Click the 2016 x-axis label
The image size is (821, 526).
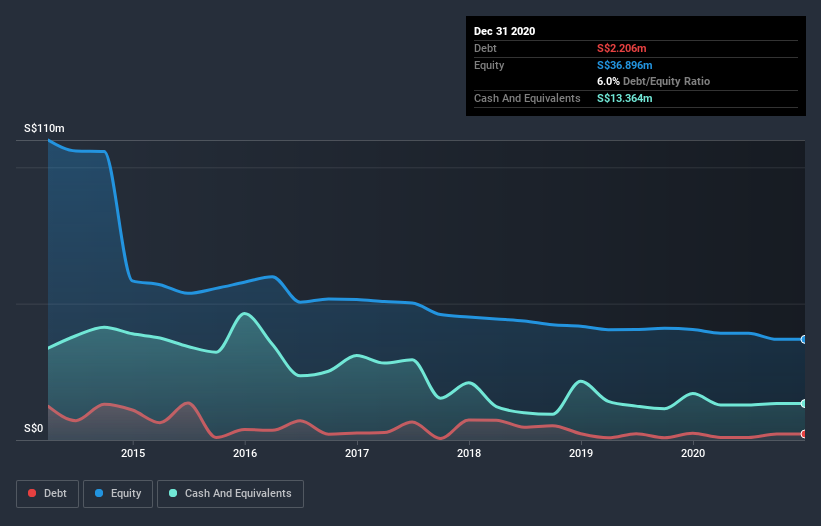point(245,453)
